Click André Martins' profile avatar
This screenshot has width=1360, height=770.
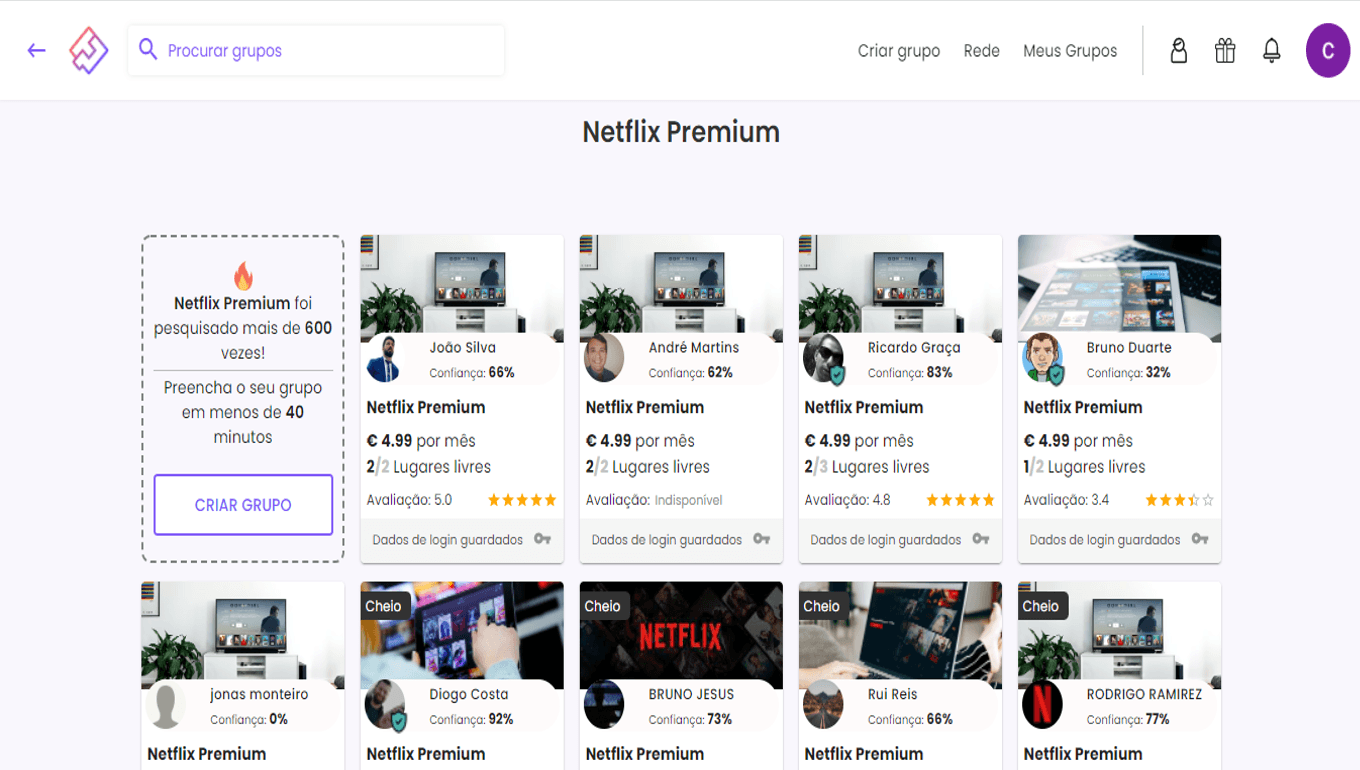(x=604, y=359)
